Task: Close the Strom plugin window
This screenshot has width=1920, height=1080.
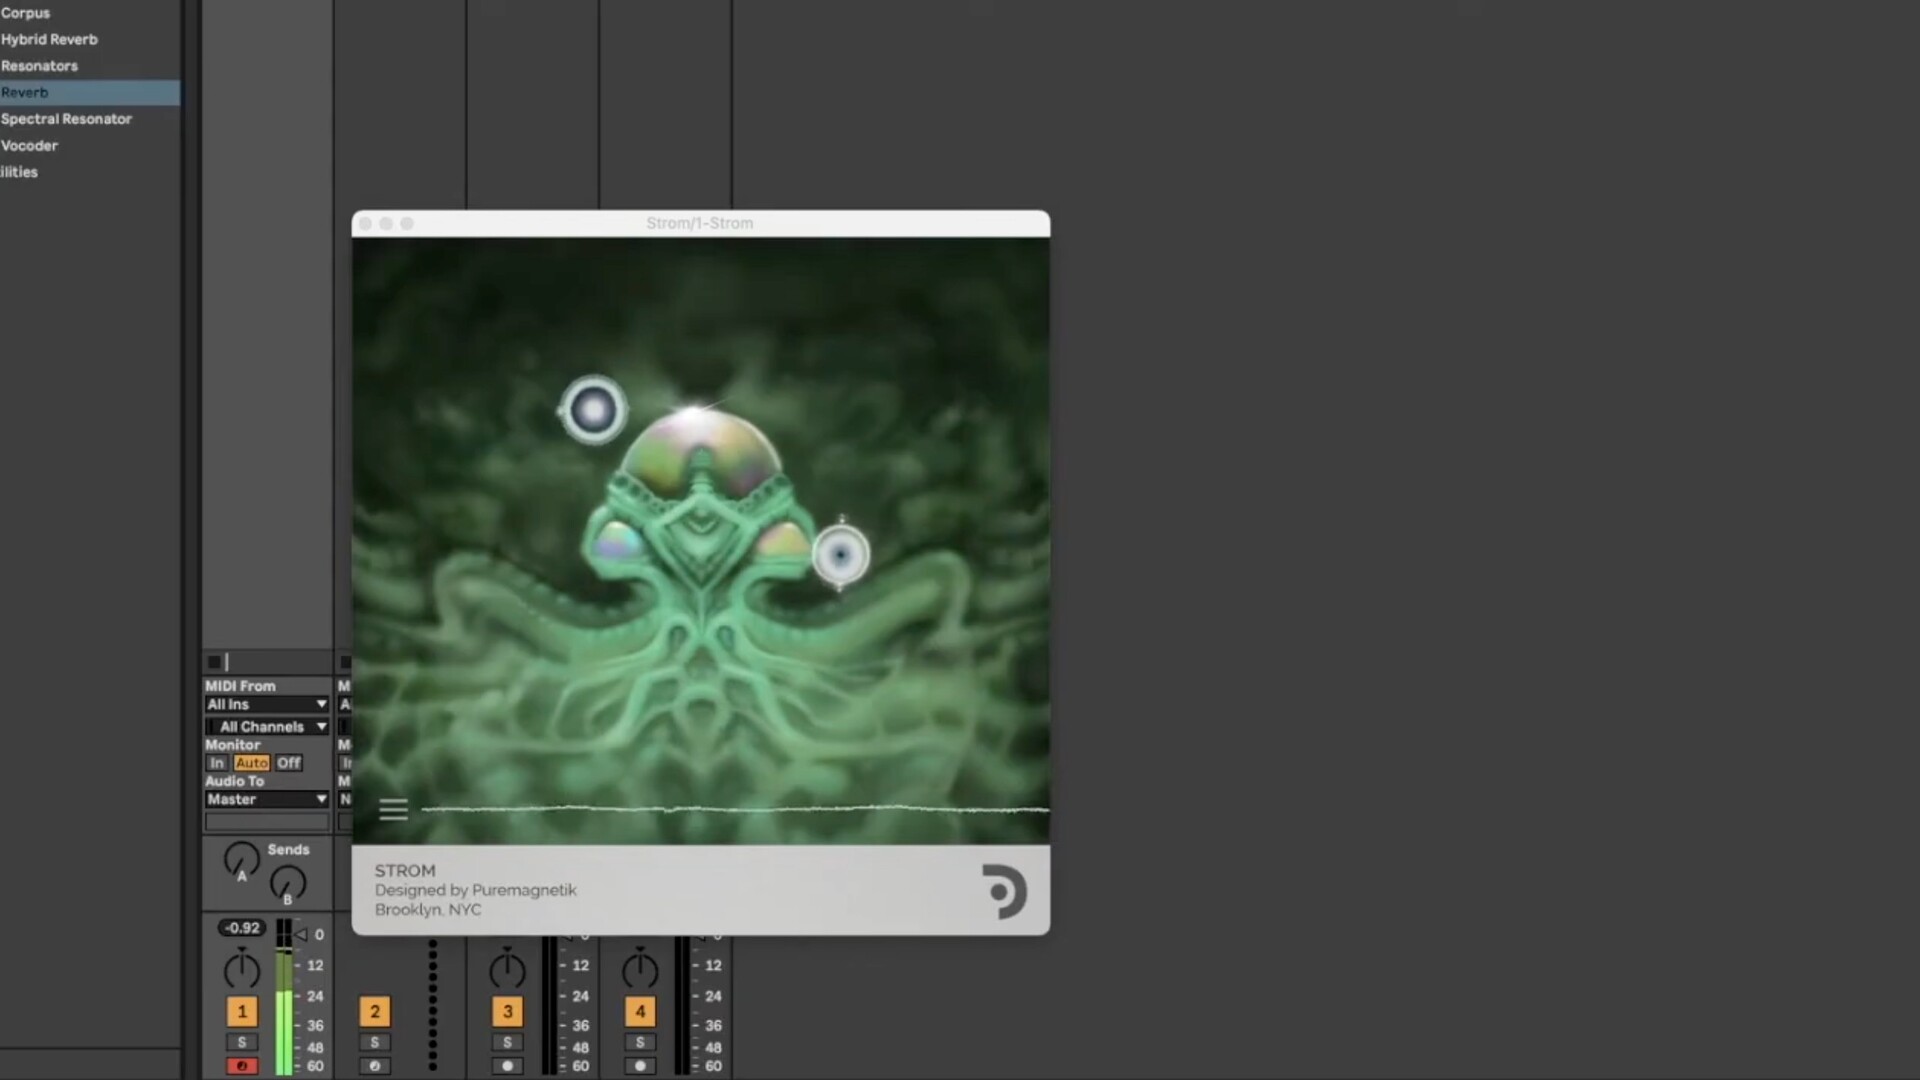Action: 366,223
